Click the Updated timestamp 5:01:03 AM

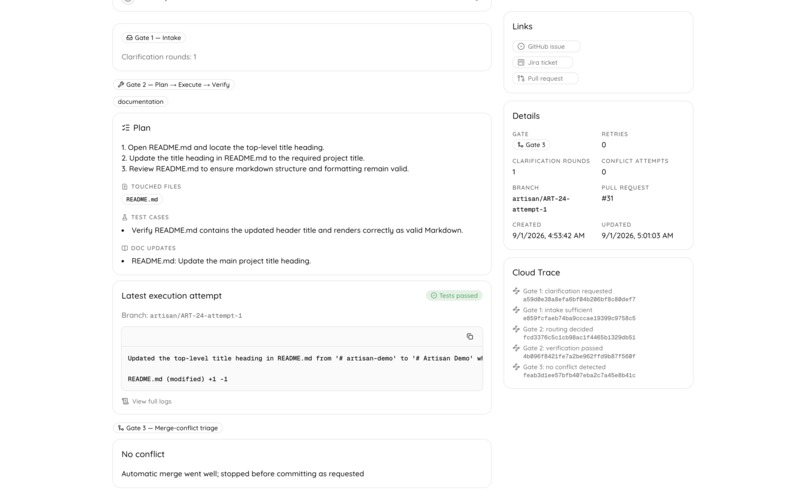tap(637, 236)
